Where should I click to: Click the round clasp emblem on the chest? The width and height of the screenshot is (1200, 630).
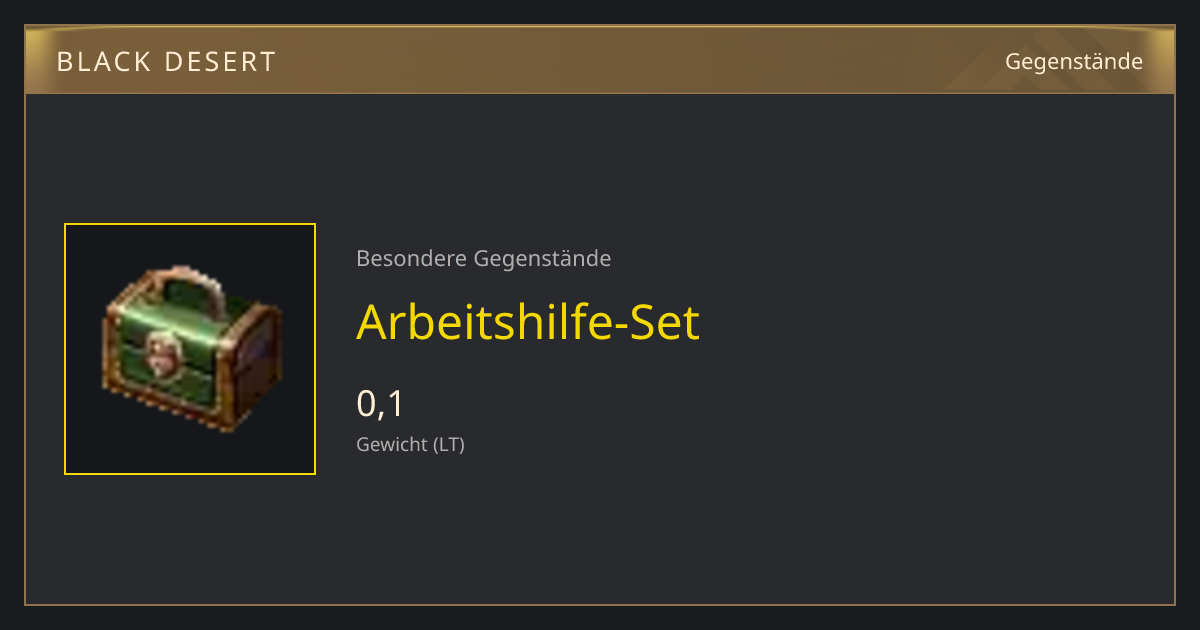tap(159, 349)
